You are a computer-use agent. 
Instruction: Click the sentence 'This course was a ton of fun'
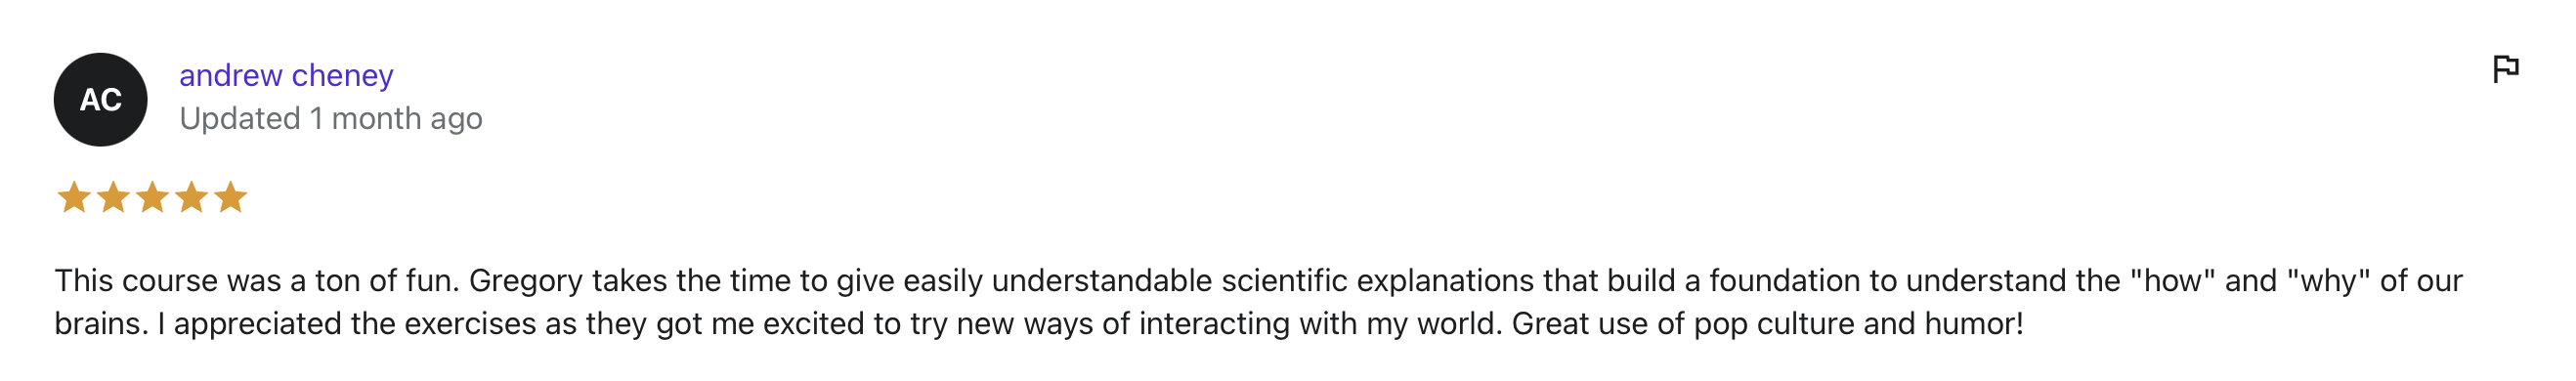(x=255, y=280)
